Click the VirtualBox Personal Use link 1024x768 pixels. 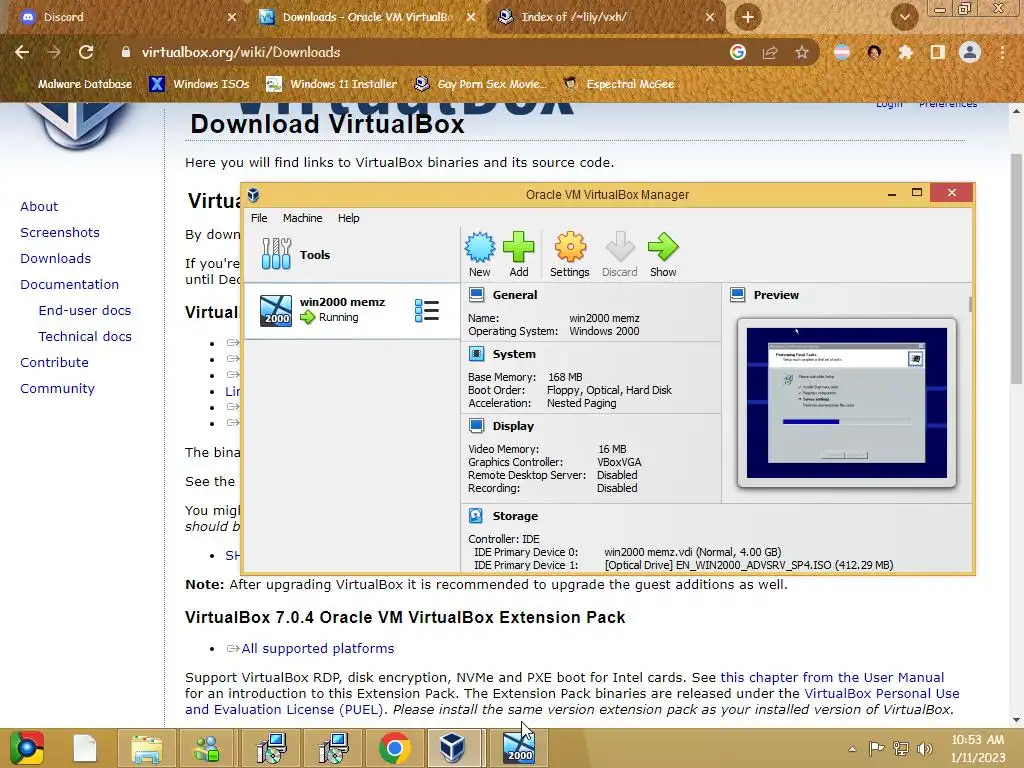coord(882,694)
